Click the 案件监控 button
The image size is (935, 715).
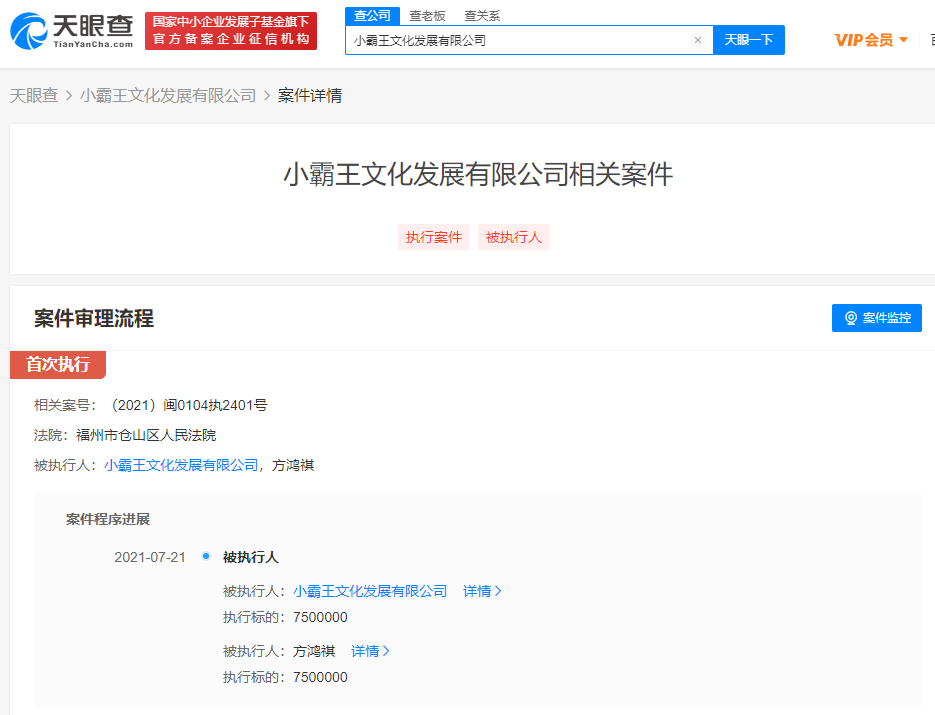876,318
